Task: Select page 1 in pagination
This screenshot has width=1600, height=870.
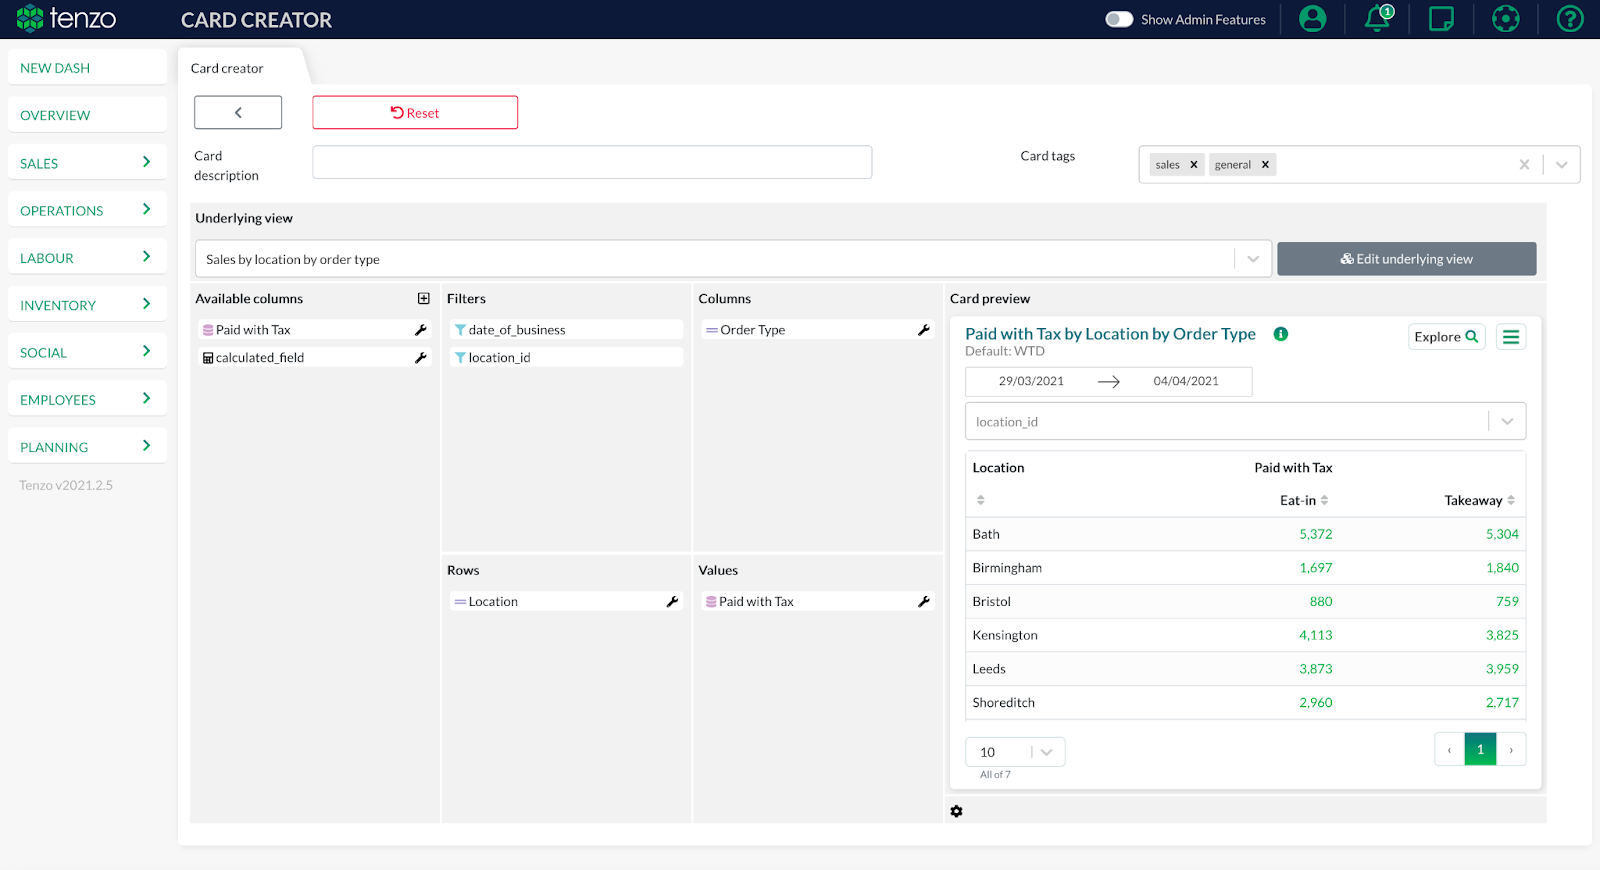Action: tap(1480, 750)
